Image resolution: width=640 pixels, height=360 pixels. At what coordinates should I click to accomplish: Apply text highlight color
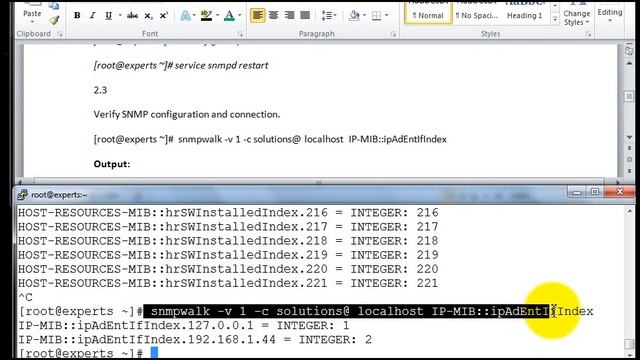coord(207,16)
